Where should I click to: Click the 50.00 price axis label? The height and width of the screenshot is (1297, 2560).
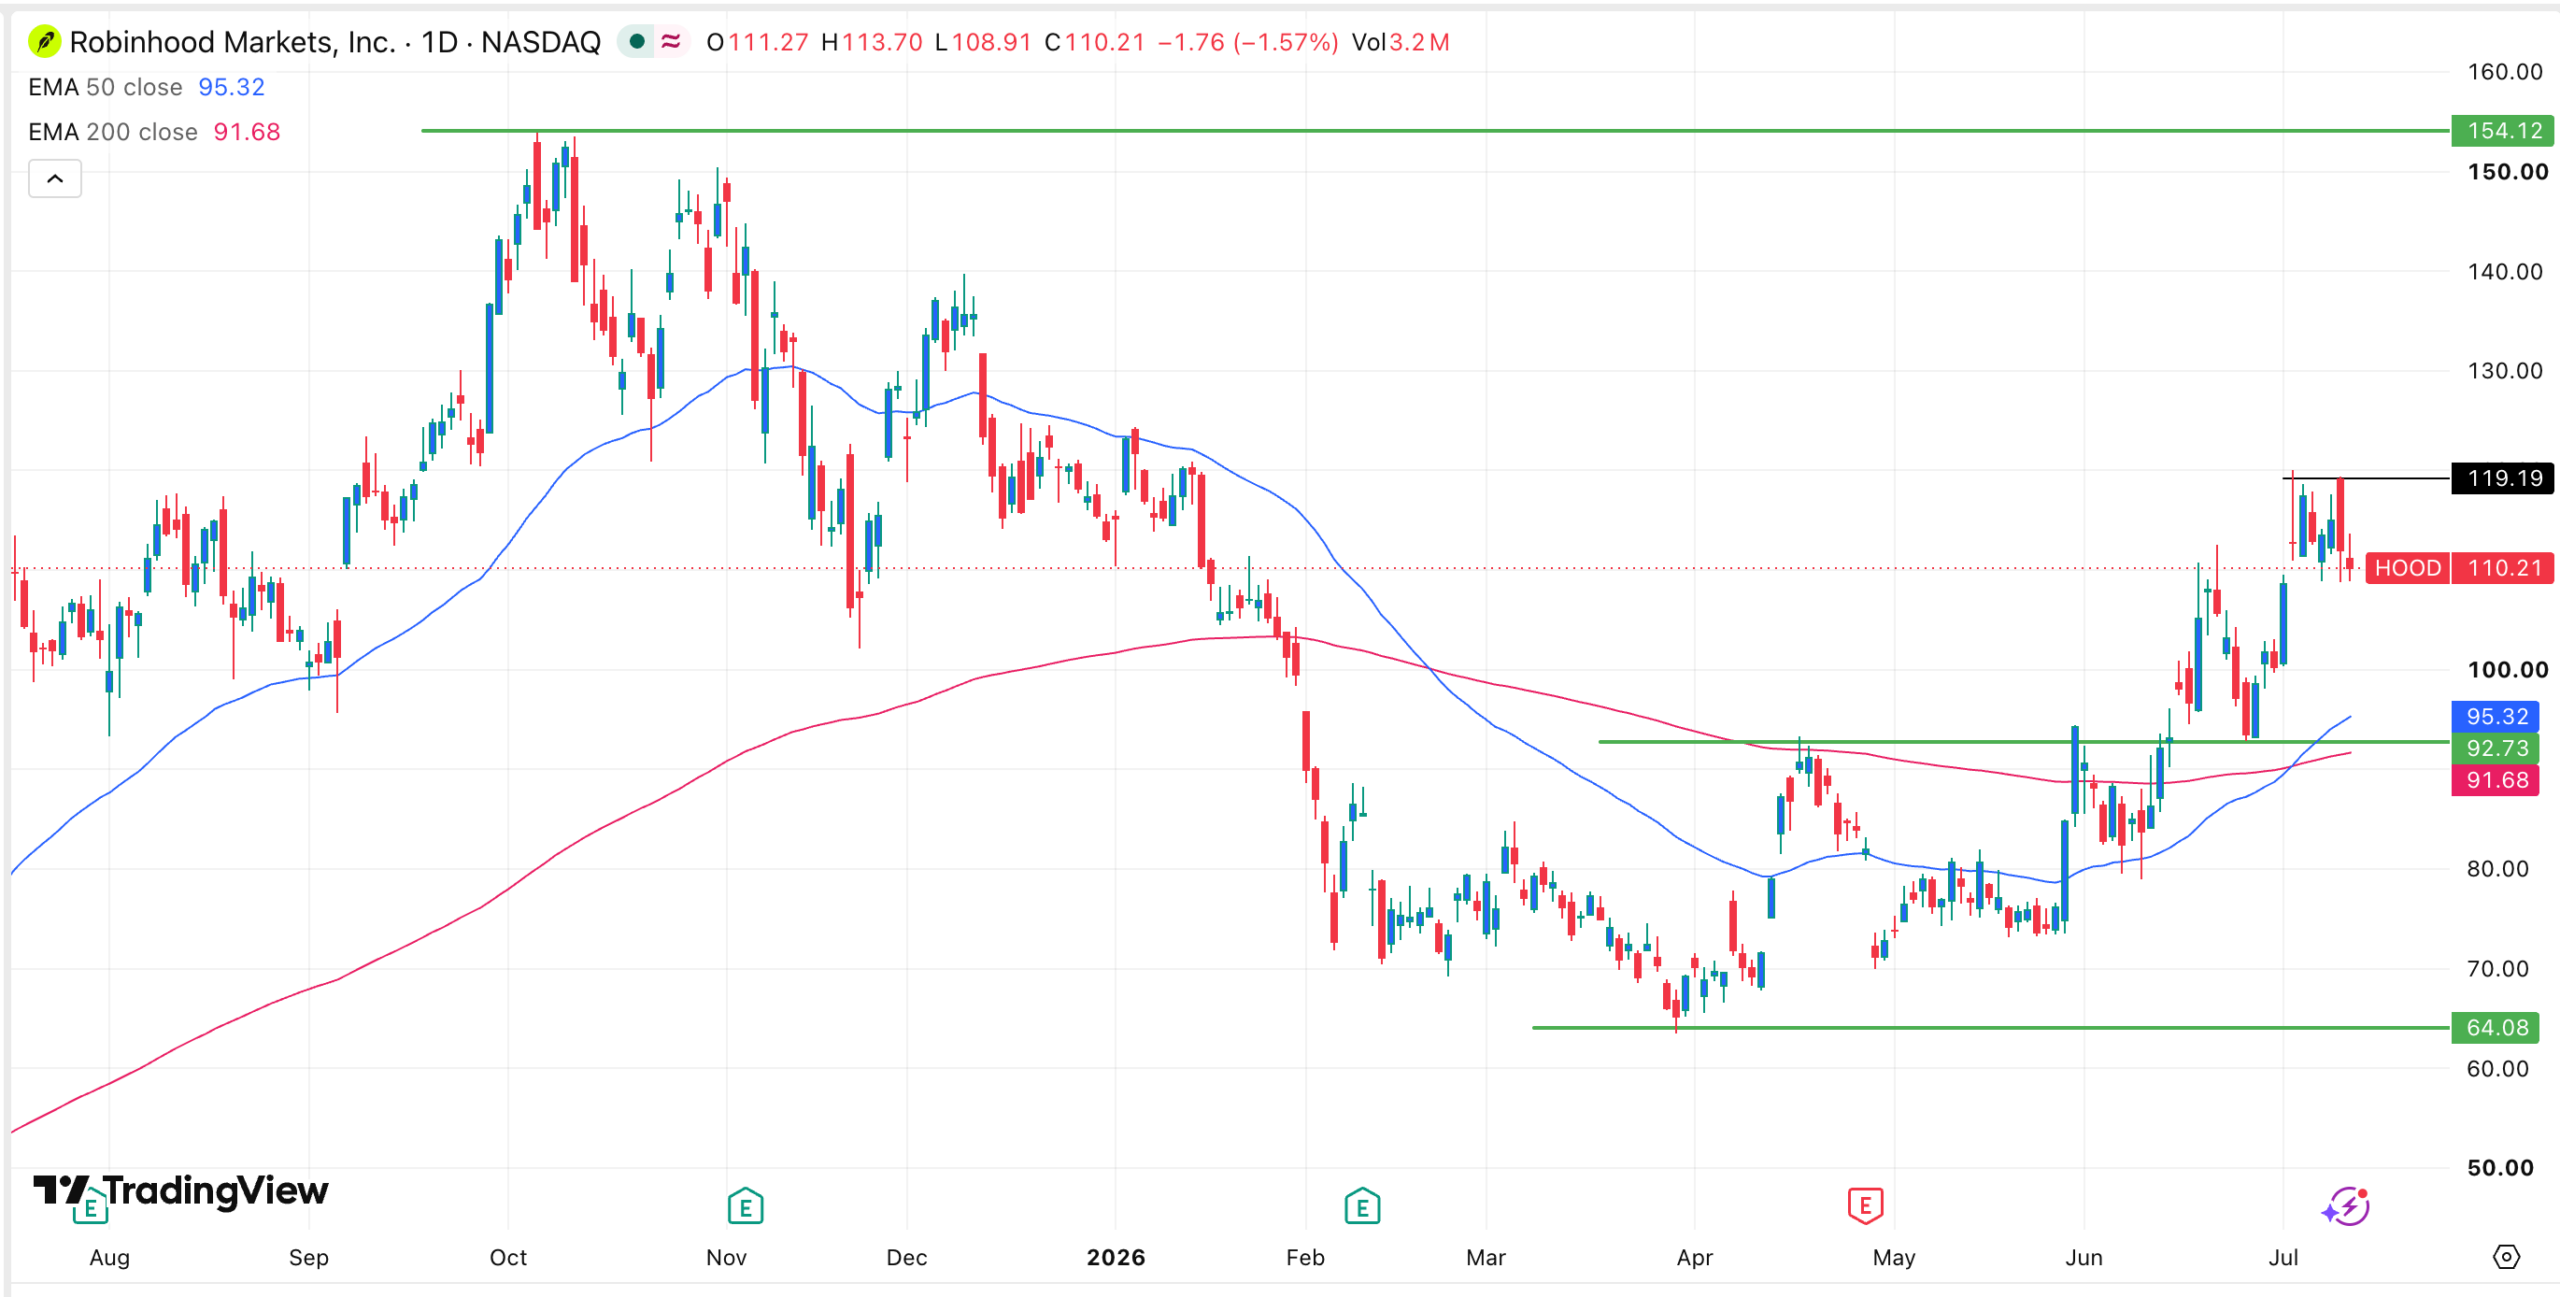[2500, 1168]
